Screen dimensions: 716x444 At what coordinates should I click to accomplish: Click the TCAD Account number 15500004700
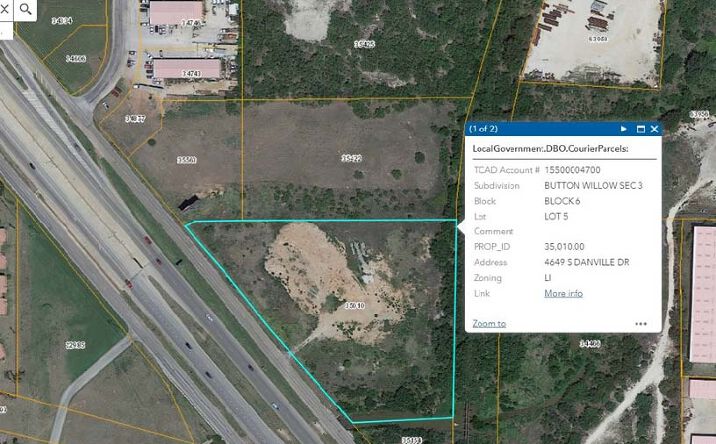578,170
